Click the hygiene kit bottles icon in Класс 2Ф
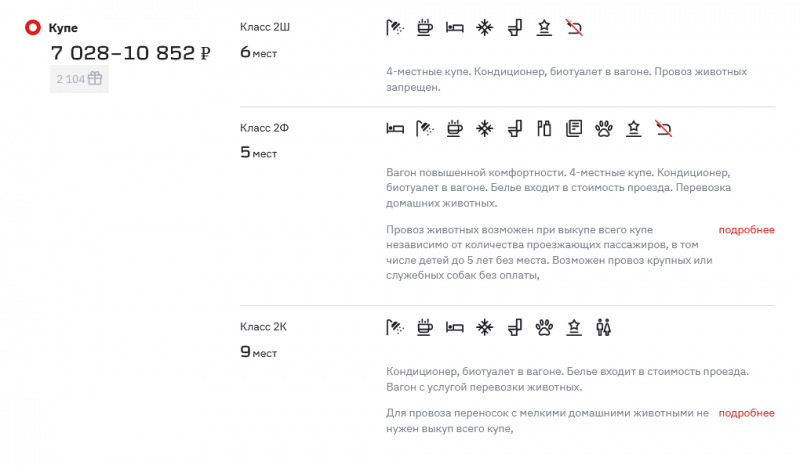800x465 pixels. pyautogui.click(x=544, y=127)
